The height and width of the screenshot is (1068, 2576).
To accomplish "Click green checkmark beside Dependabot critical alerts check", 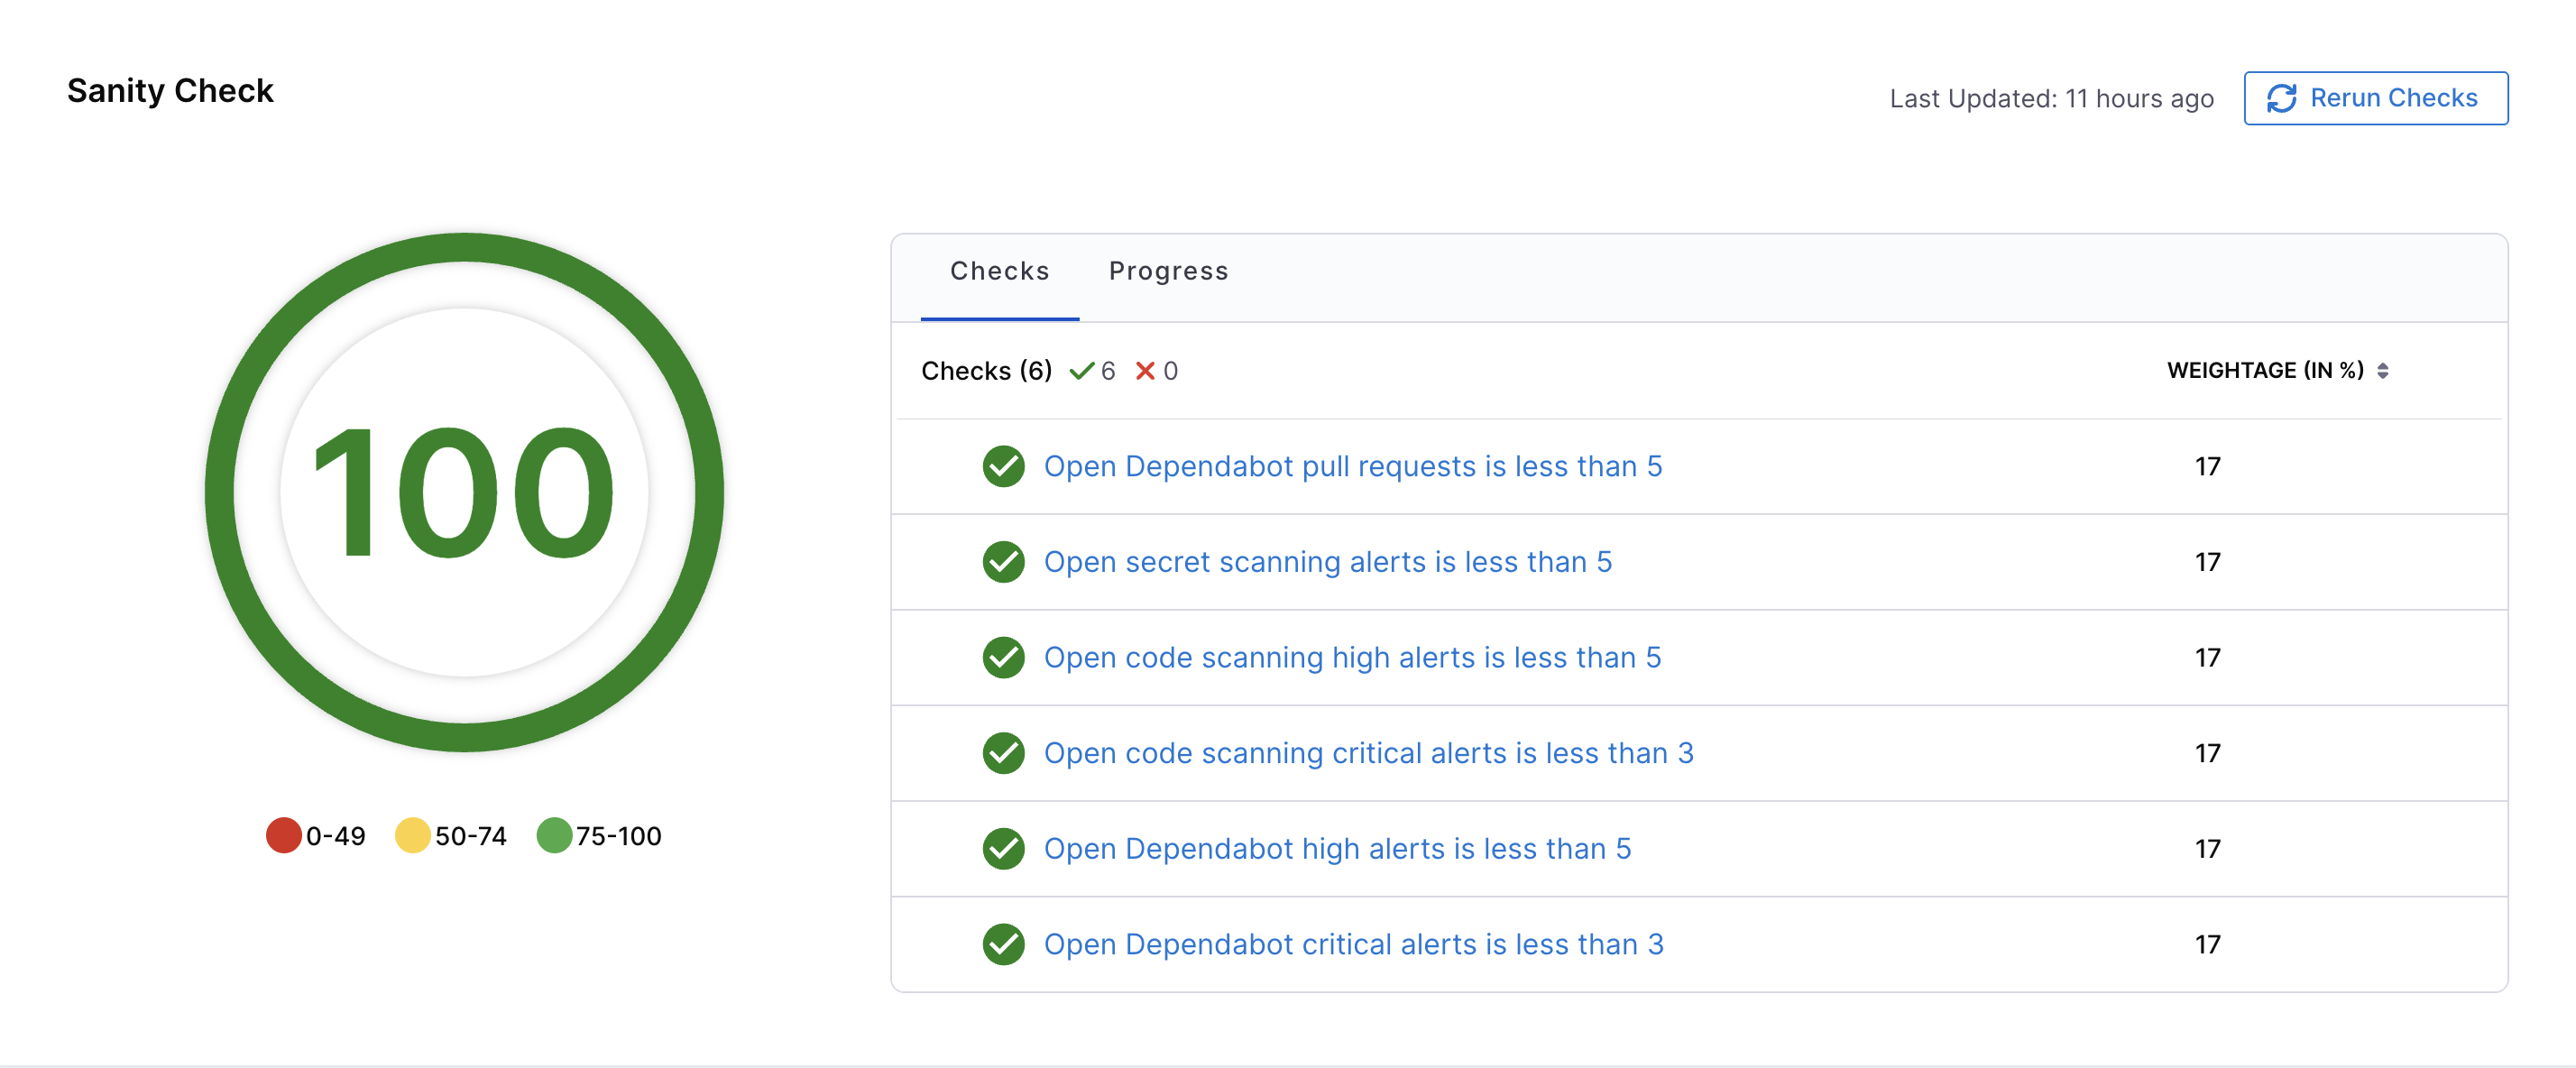I will [x=1003, y=944].
